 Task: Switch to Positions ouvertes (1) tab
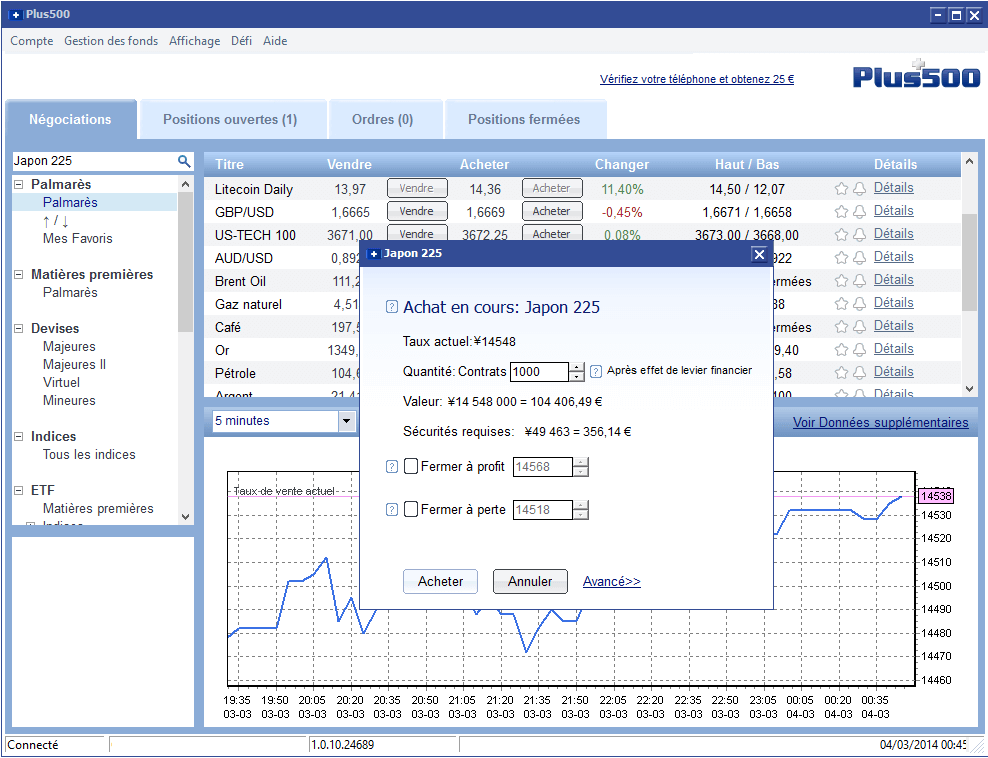(x=231, y=120)
